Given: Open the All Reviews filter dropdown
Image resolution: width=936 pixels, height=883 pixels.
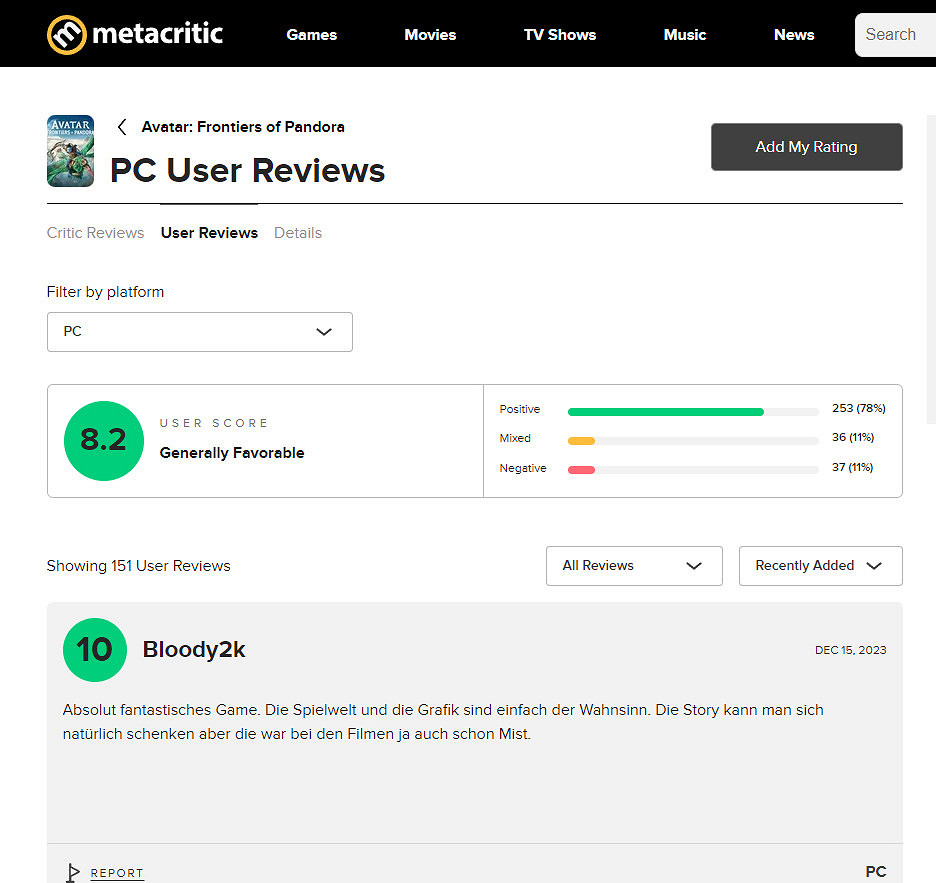Looking at the screenshot, I should [634, 566].
